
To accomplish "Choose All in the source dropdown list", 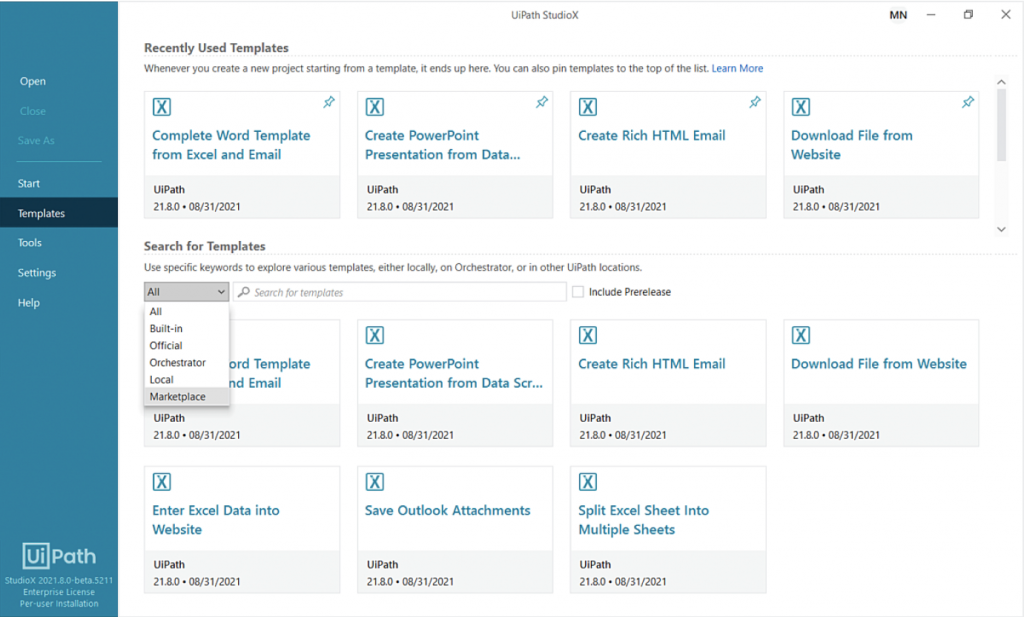I will point(186,311).
